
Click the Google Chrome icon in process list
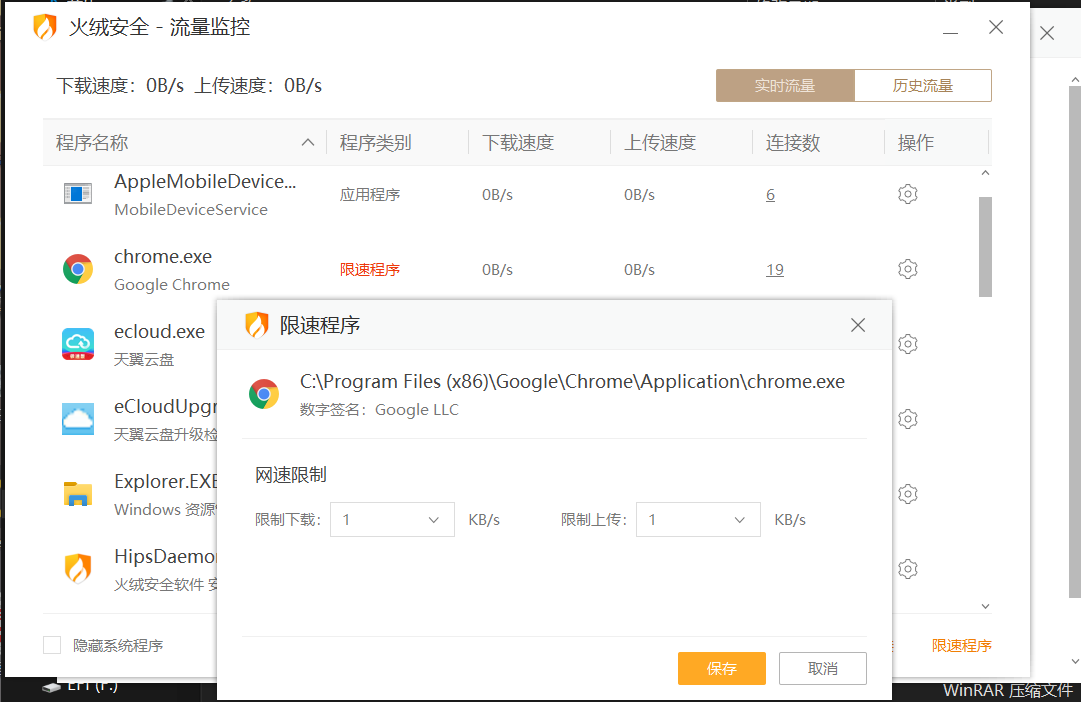pyautogui.click(x=78, y=269)
